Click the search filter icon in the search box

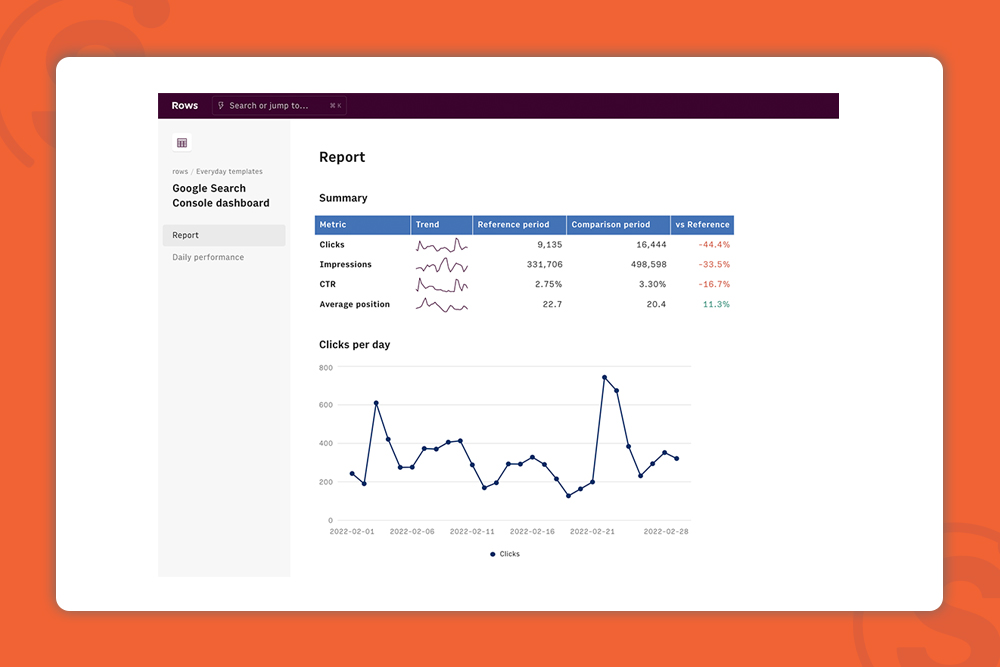(x=221, y=106)
